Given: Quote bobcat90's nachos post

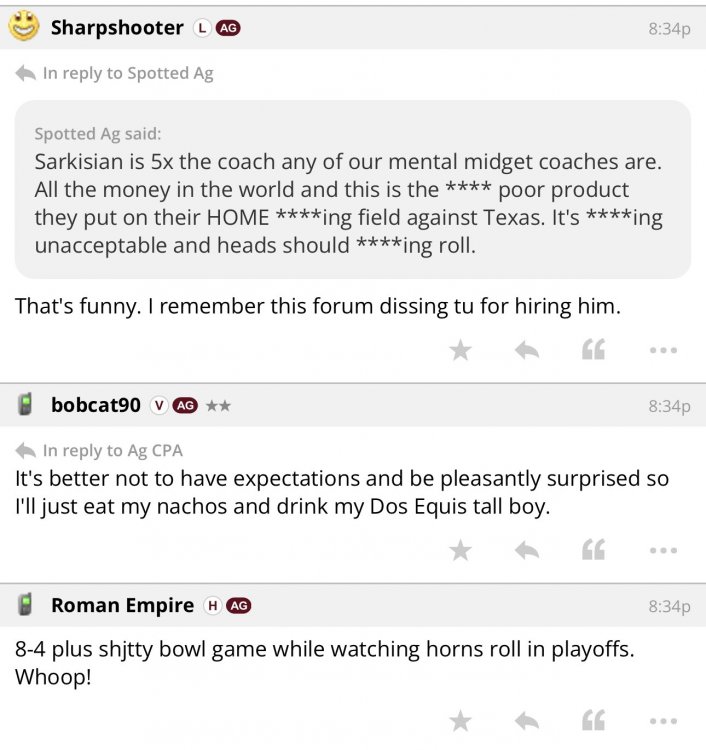Looking at the screenshot, I should (594, 550).
